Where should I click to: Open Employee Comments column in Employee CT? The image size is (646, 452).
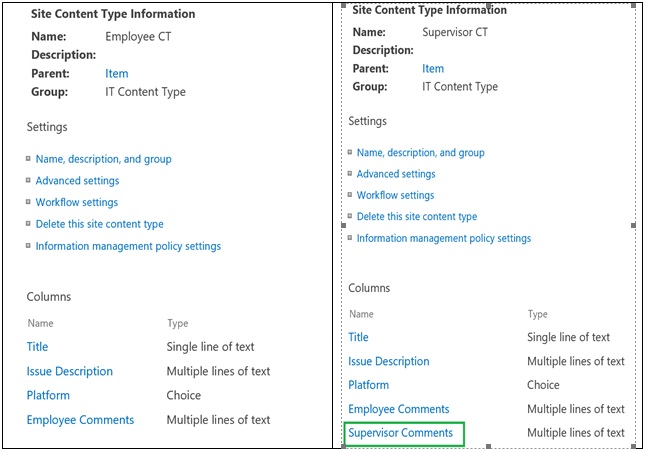[x=80, y=420]
